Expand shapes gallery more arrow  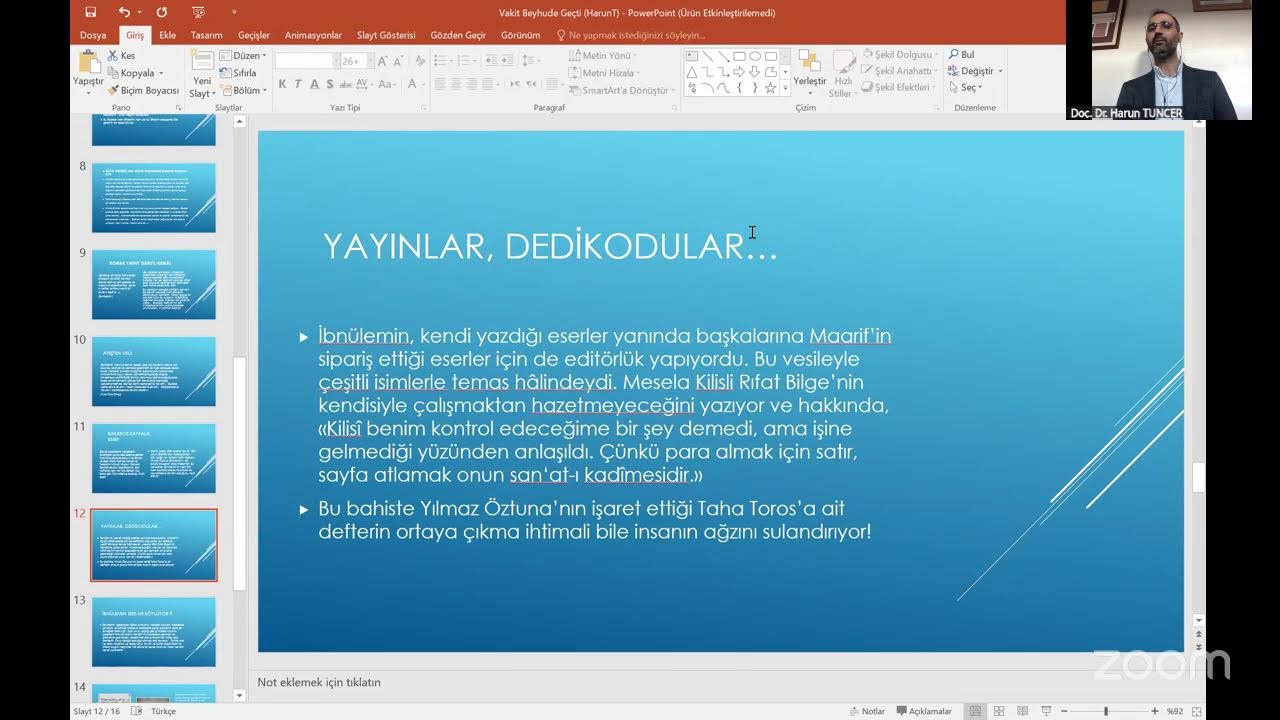(785, 88)
